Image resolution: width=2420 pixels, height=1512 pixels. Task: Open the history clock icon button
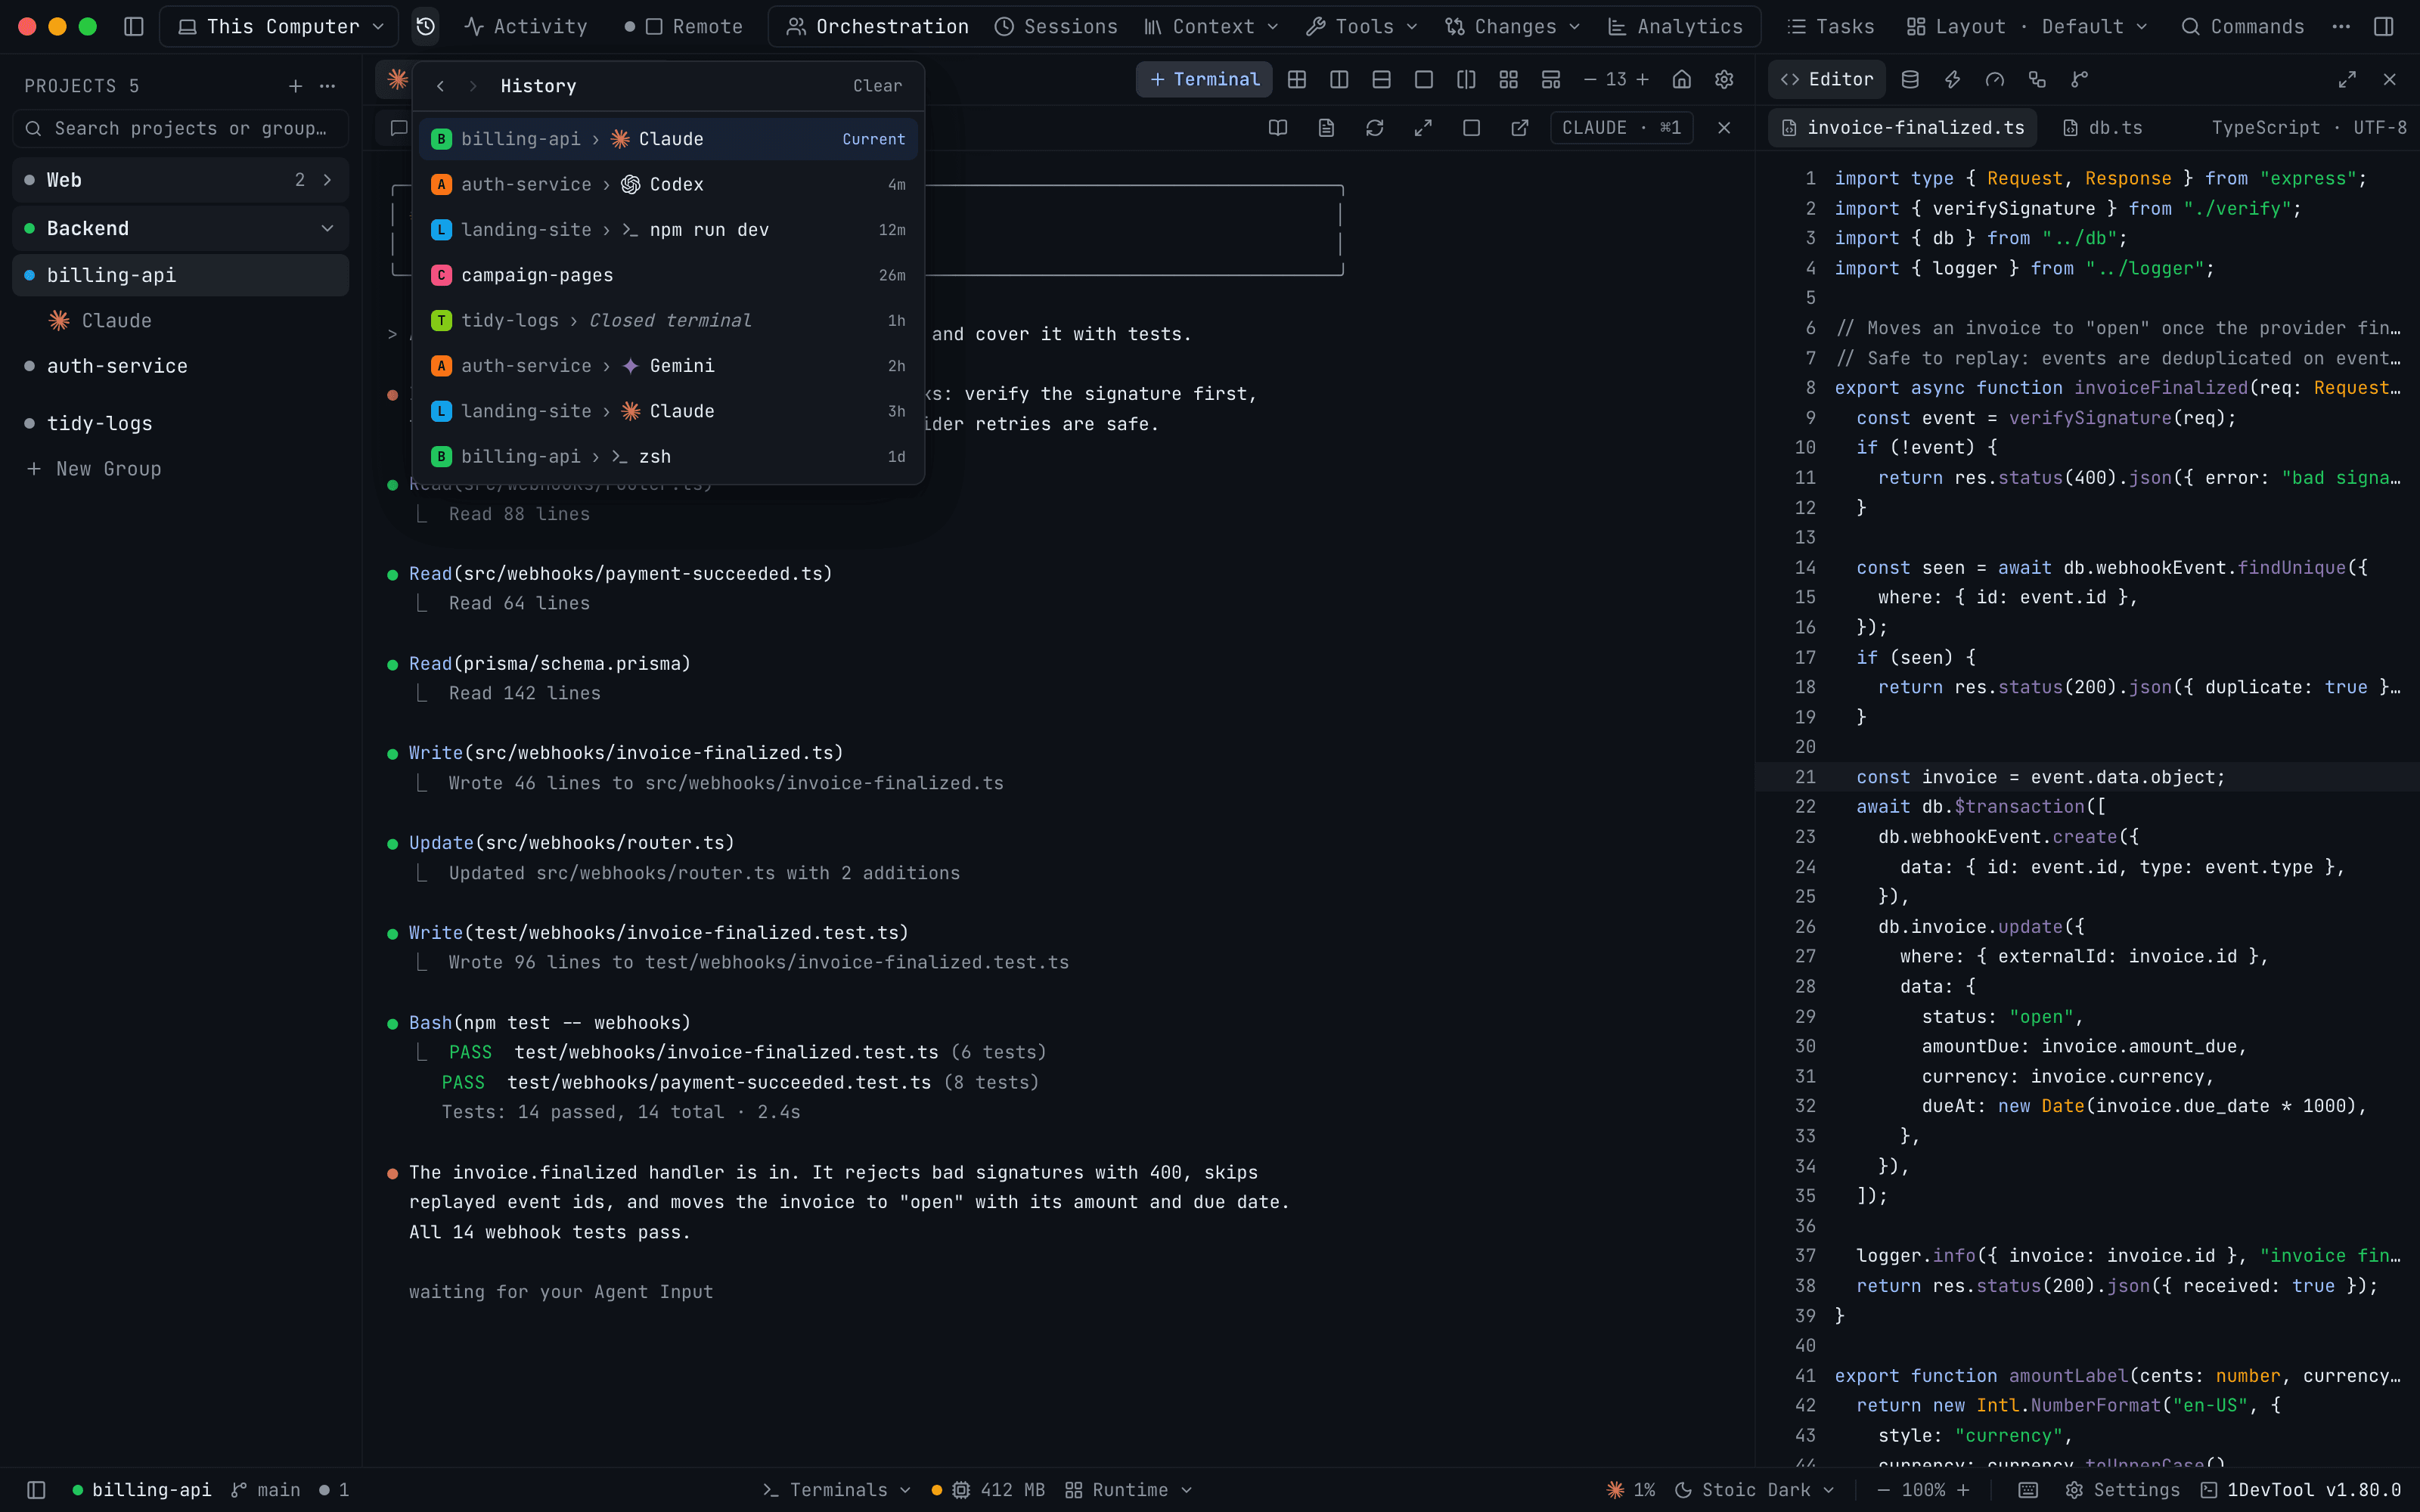coord(425,26)
